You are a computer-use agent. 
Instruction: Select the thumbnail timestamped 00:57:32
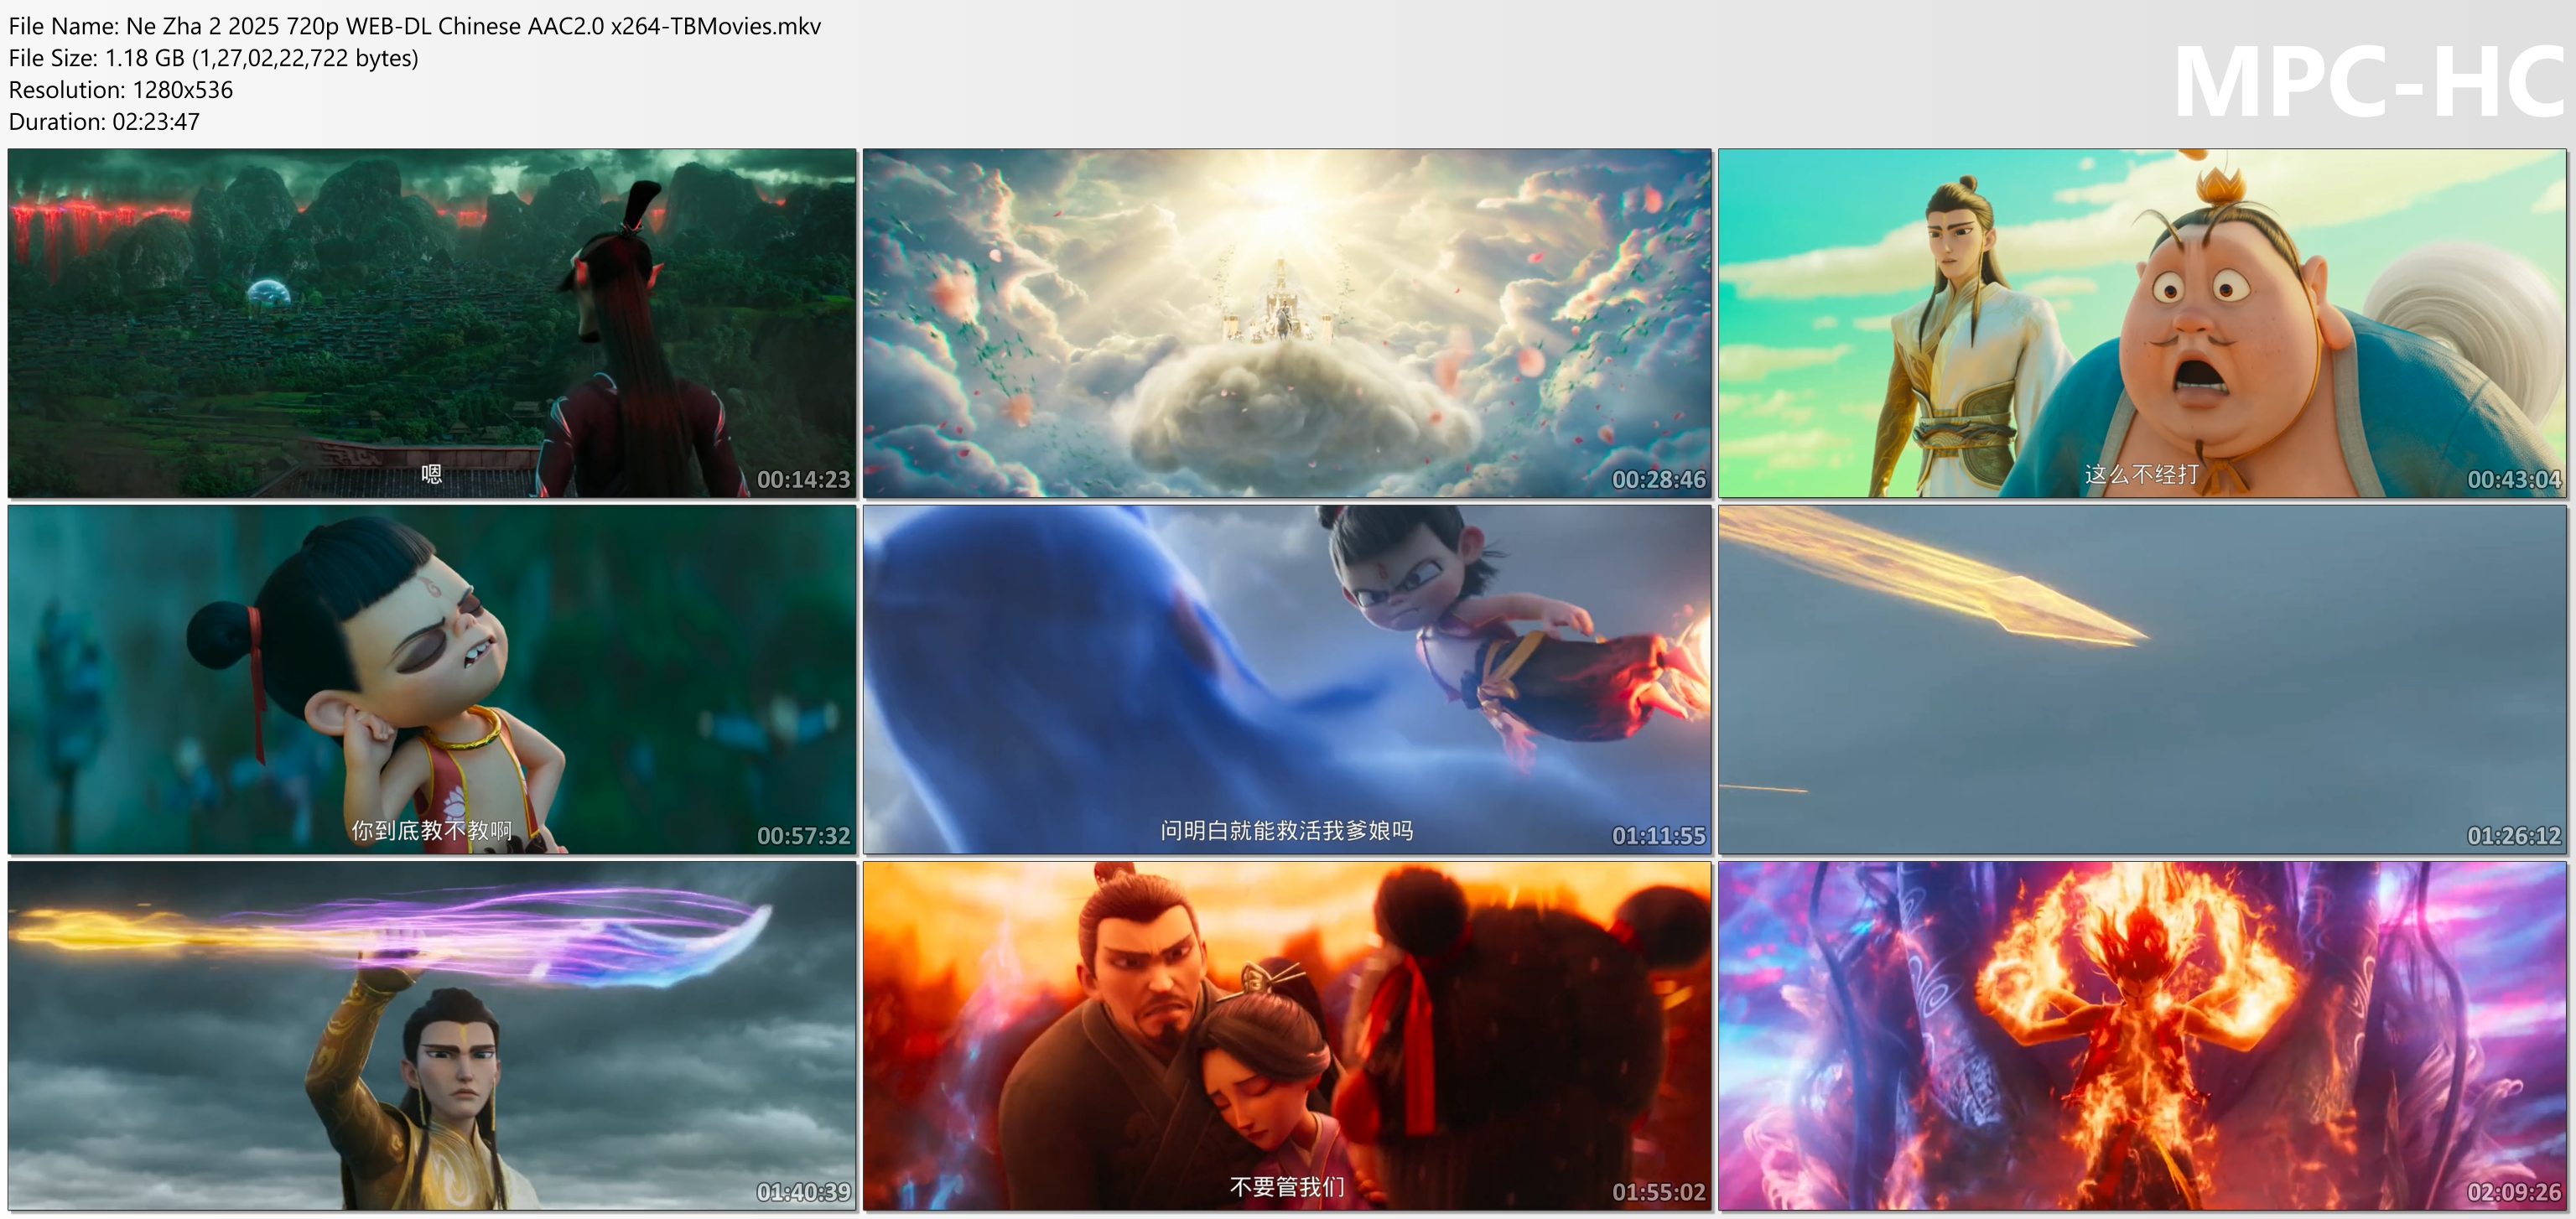point(432,679)
